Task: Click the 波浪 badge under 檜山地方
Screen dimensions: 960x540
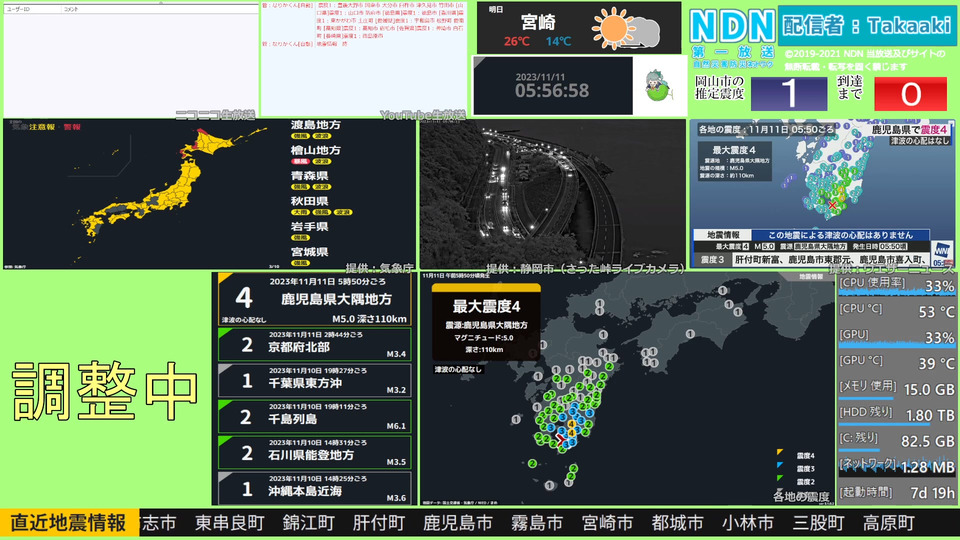Action: pos(321,162)
